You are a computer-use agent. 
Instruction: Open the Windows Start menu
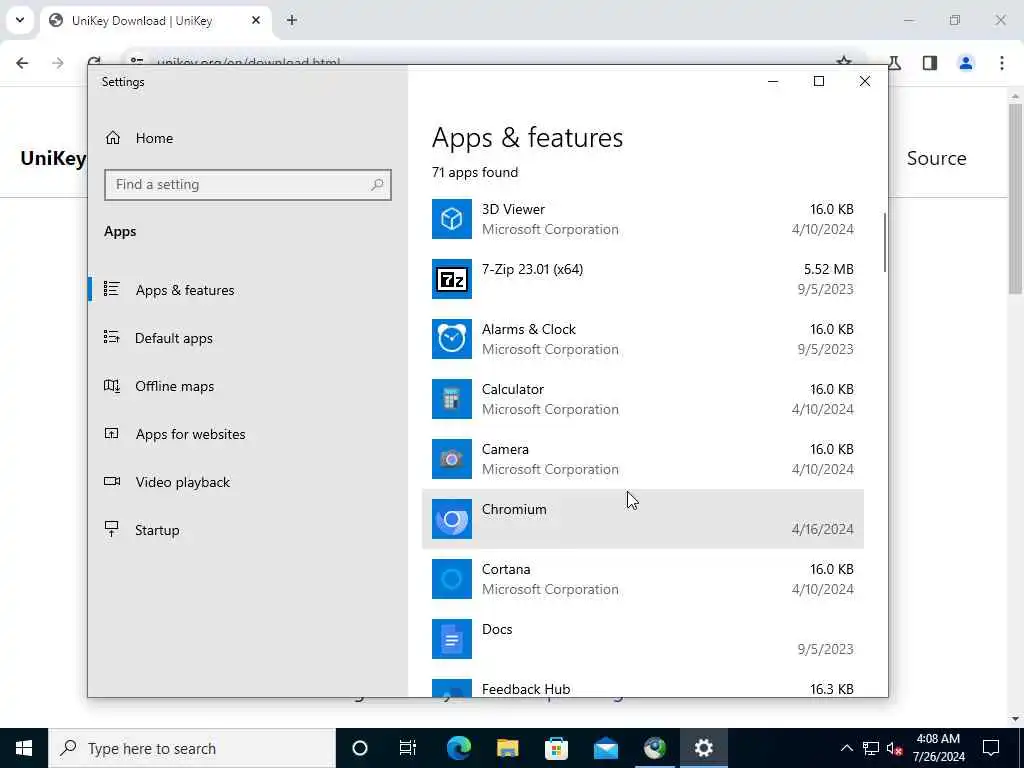click(24, 748)
